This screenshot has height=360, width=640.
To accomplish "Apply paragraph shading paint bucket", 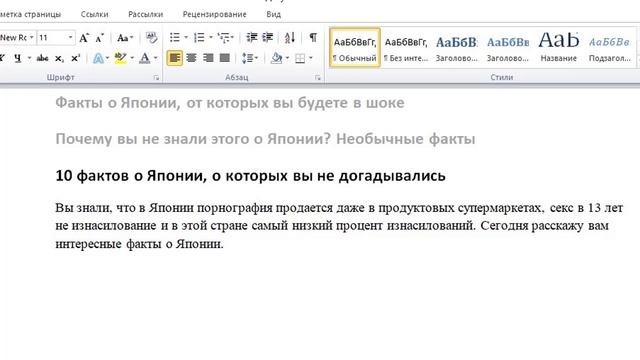I will [276, 58].
